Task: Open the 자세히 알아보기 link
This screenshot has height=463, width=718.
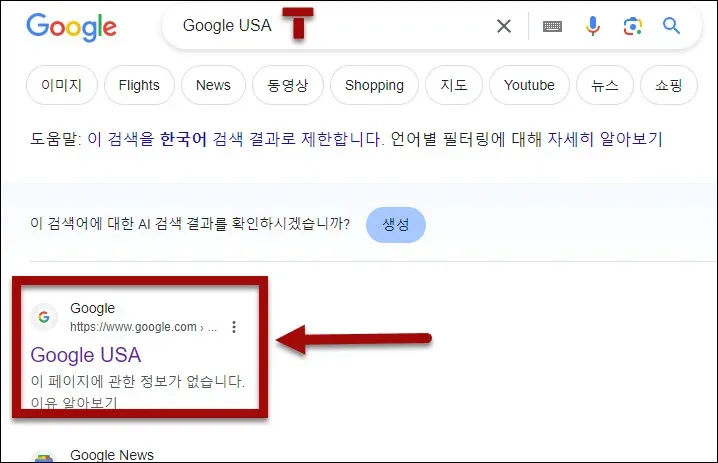Action: pyautogui.click(x=605, y=139)
